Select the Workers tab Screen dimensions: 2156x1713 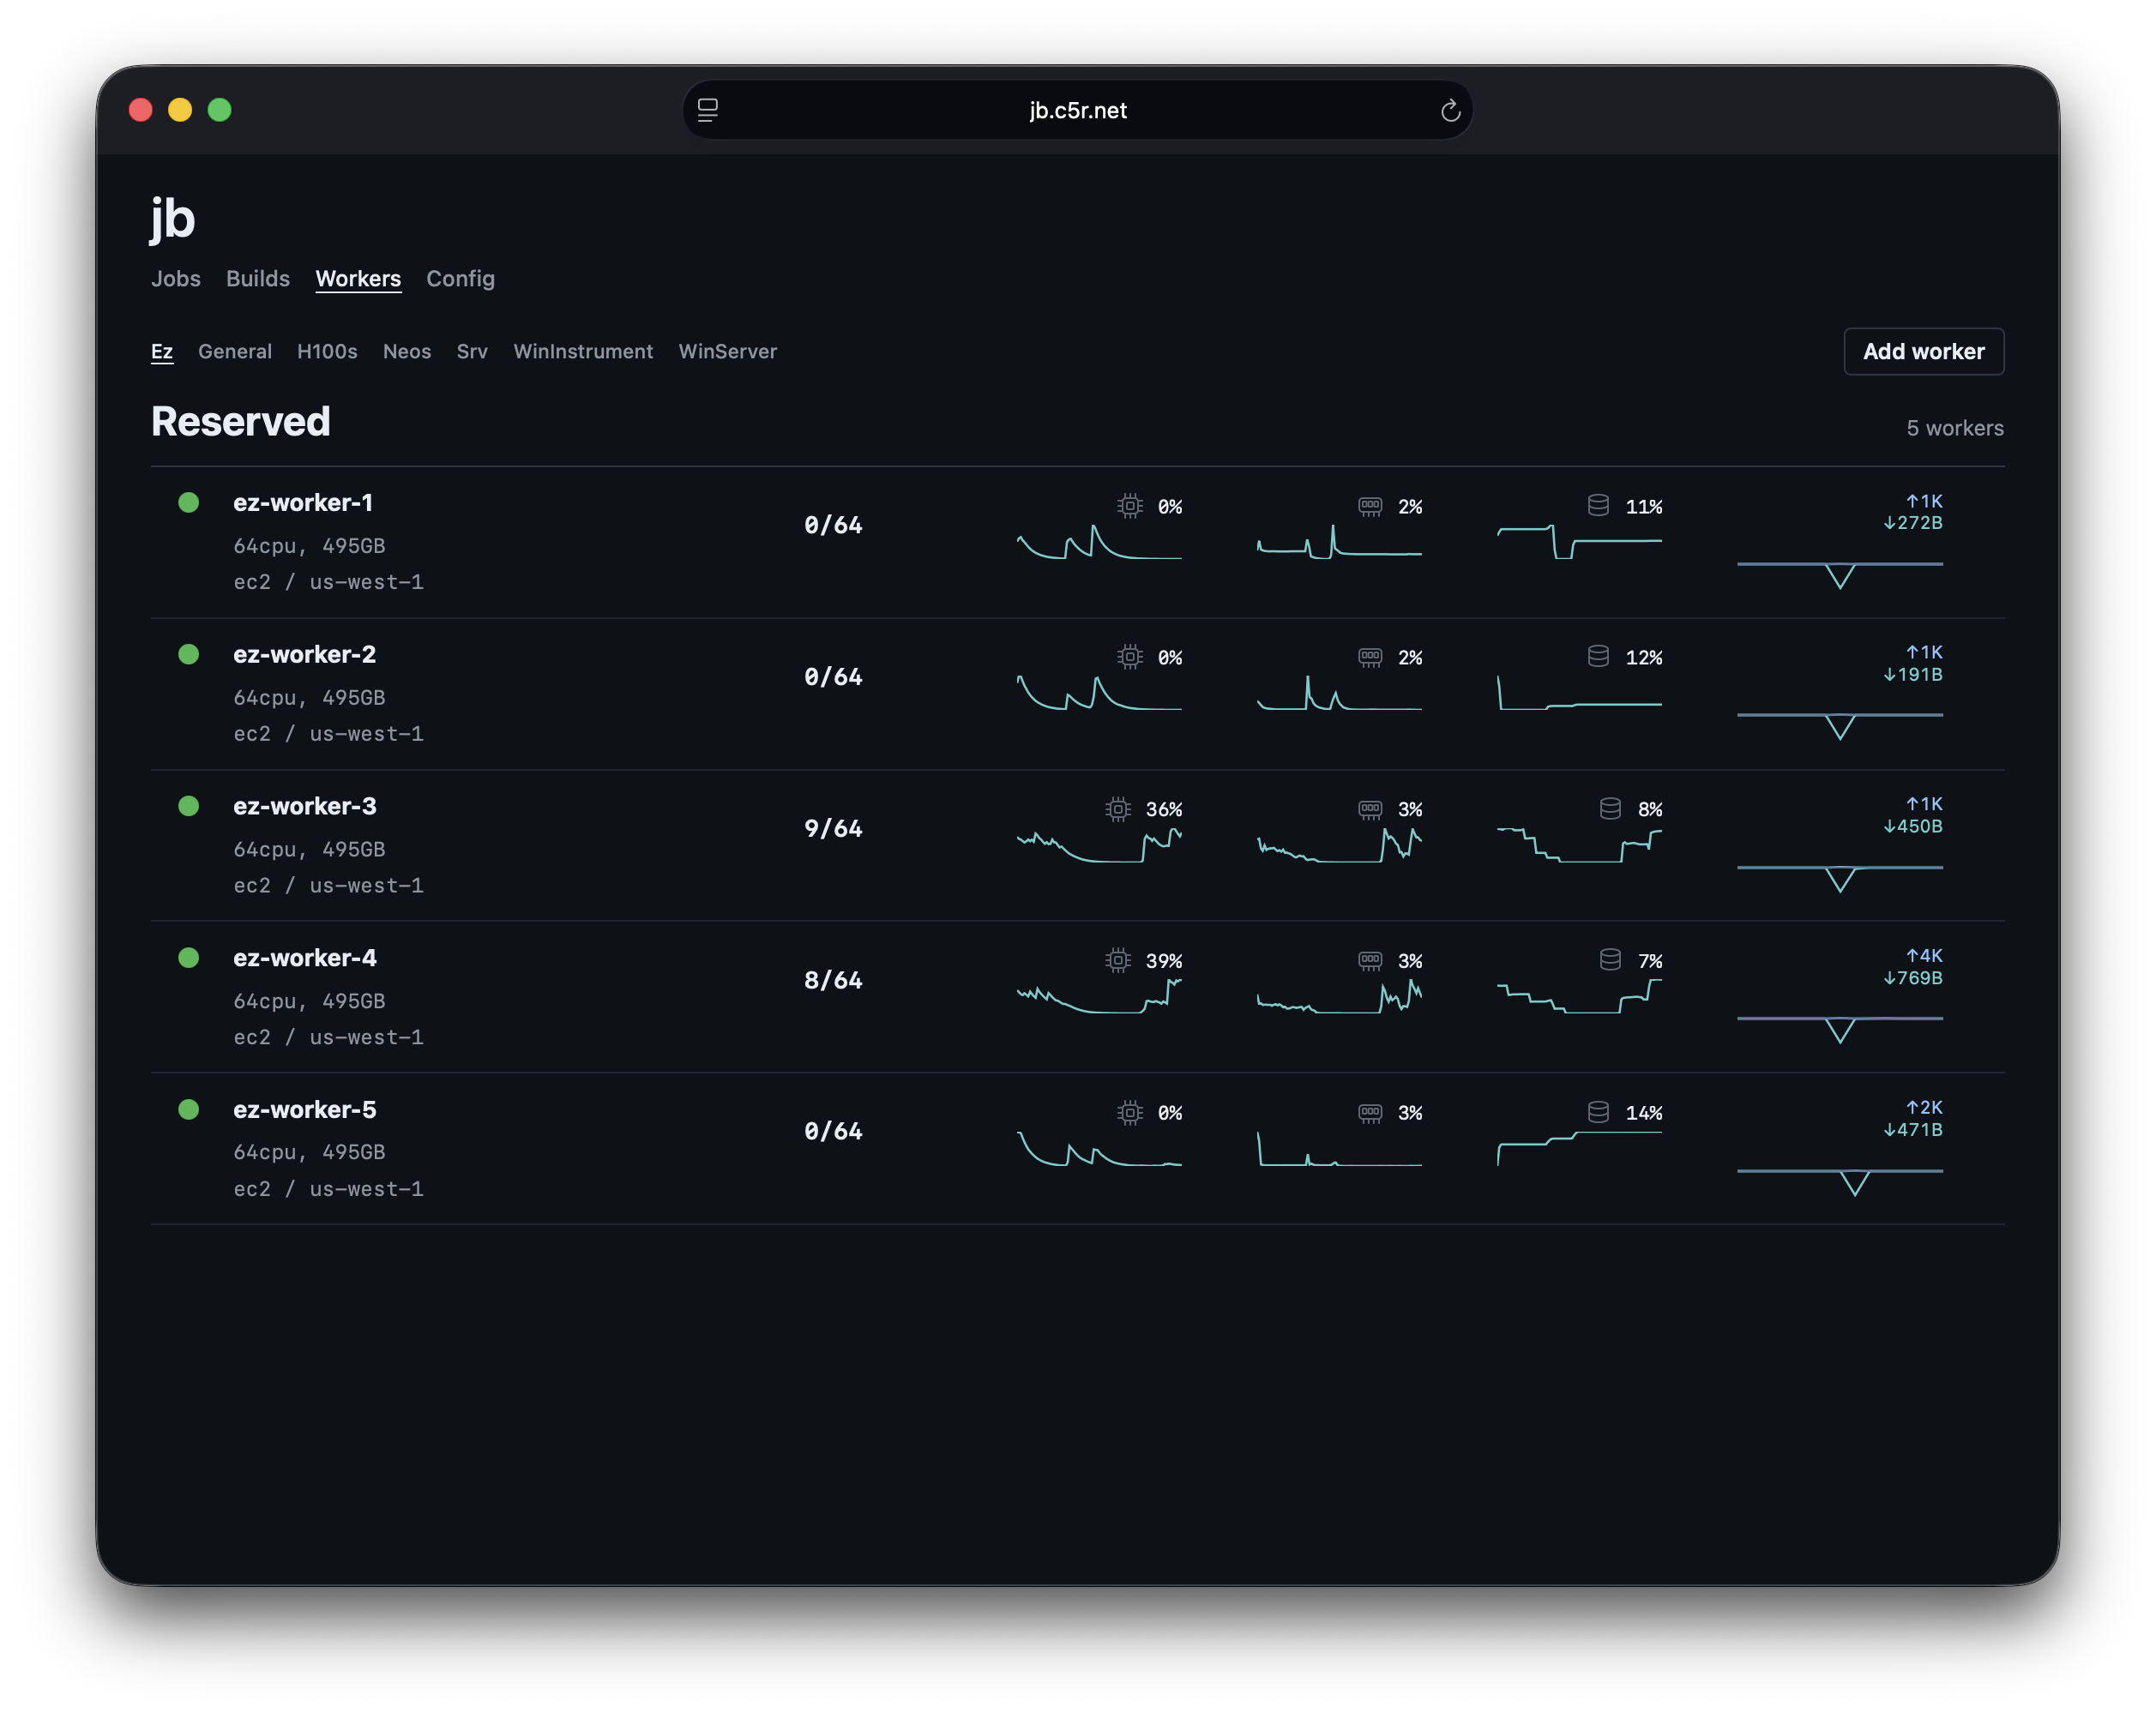pos(358,279)
